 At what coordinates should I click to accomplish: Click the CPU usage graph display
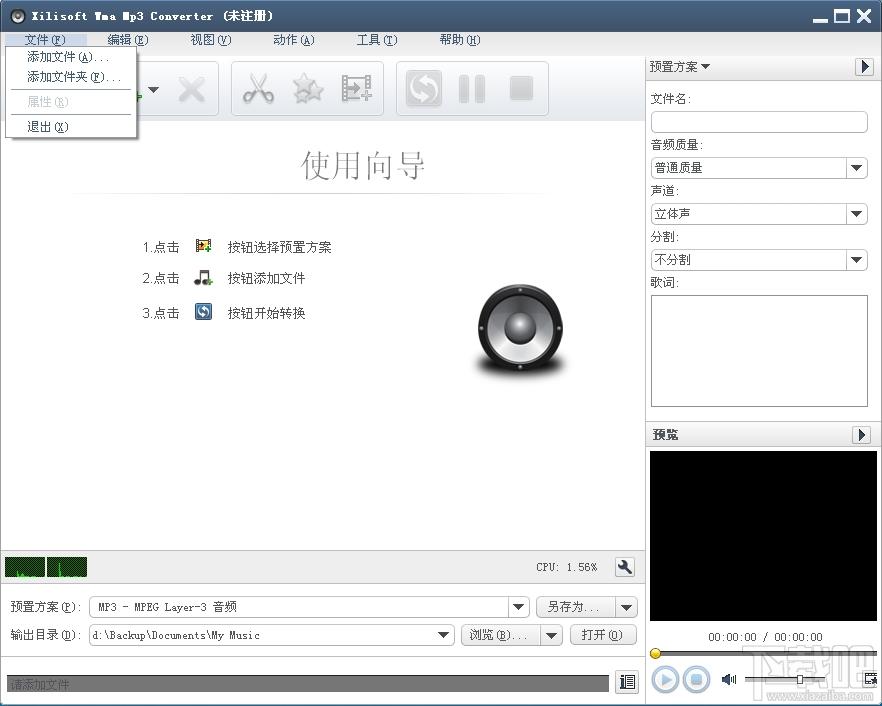pyautogui.click(x=46, y=567)
